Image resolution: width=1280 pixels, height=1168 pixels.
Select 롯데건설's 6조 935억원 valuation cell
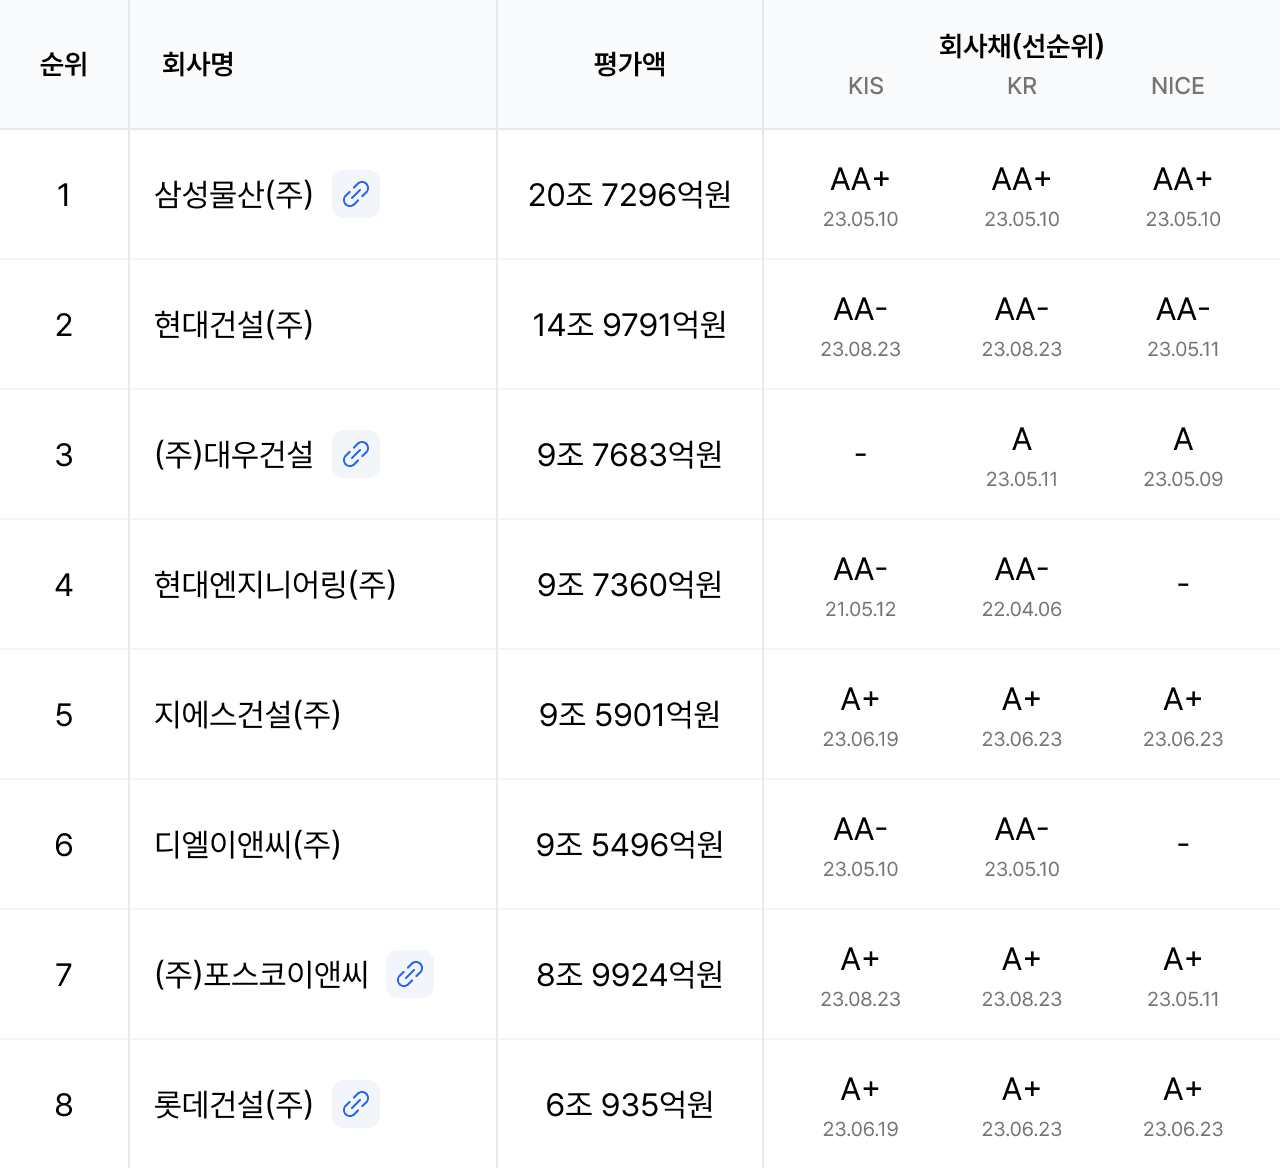(630, 1104)
